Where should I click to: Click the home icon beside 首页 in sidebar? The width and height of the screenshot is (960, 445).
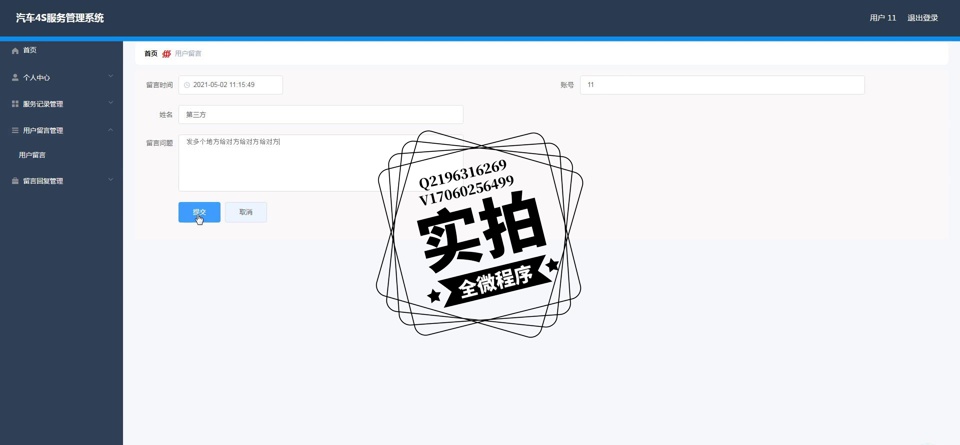pyautogui.click(x=15, y=50)
